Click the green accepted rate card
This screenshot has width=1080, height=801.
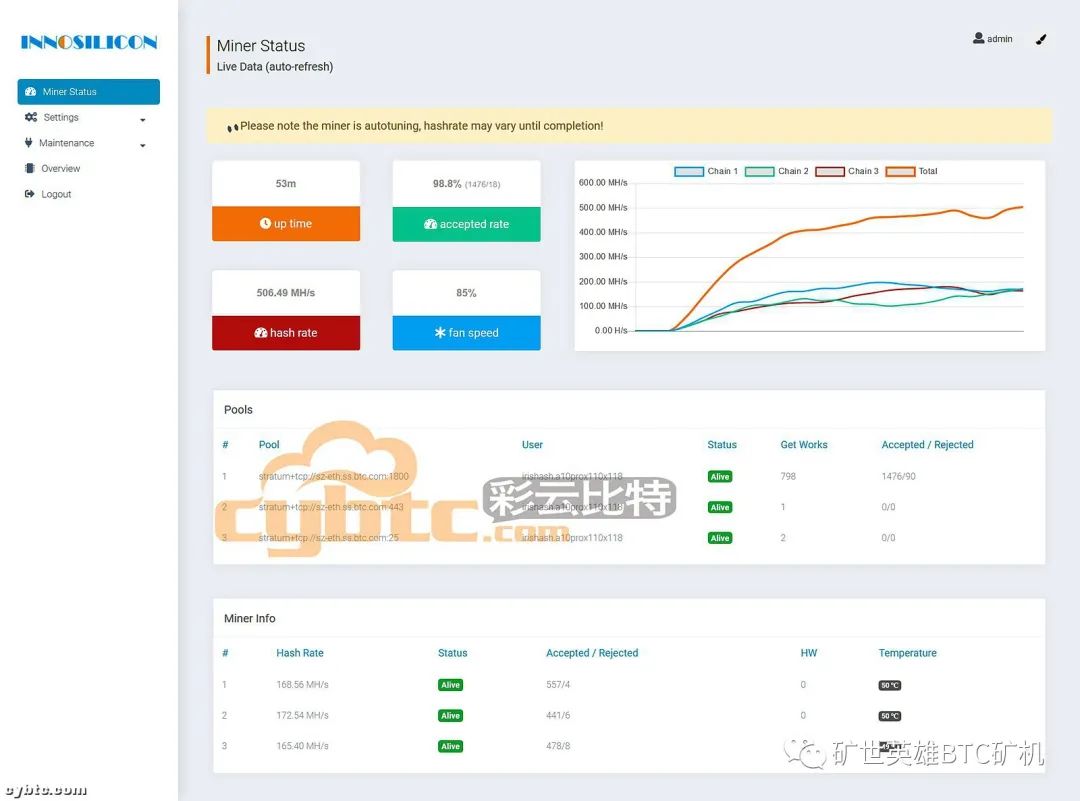[x=466, y=224]
